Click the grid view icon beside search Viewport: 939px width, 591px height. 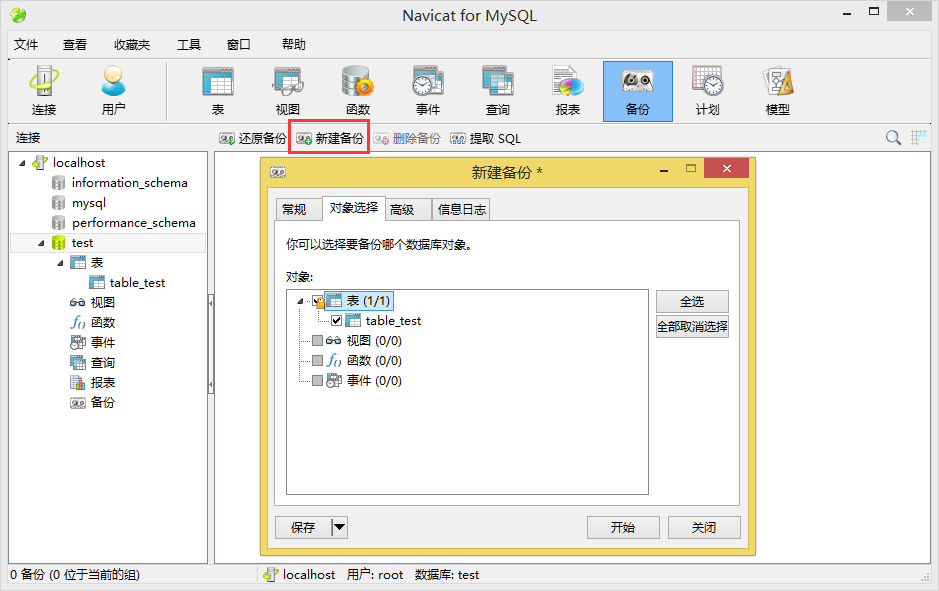coord(918,138)
